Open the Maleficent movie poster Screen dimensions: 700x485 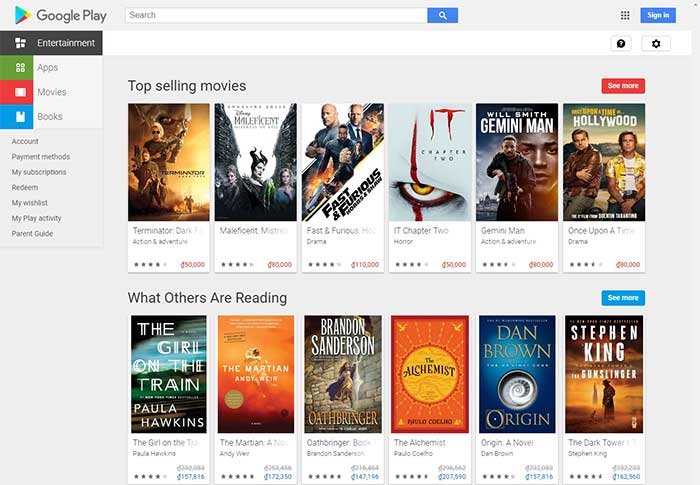(x=255, y=162)
